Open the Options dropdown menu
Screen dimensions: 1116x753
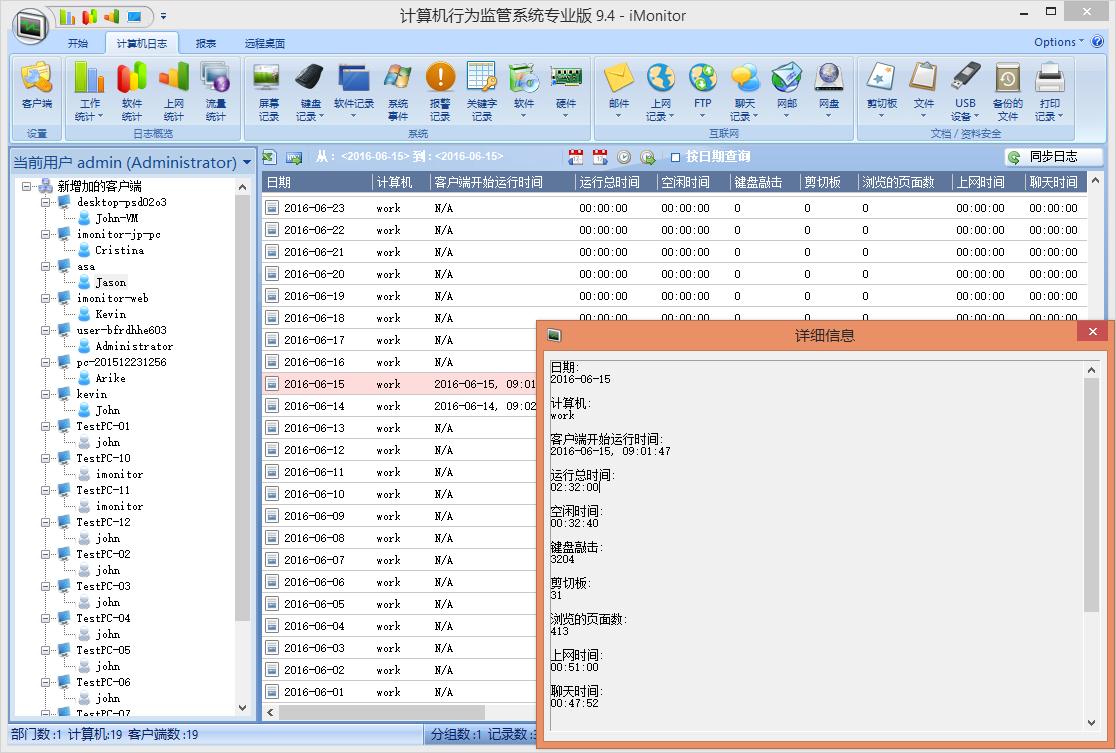click(1059, 42)
